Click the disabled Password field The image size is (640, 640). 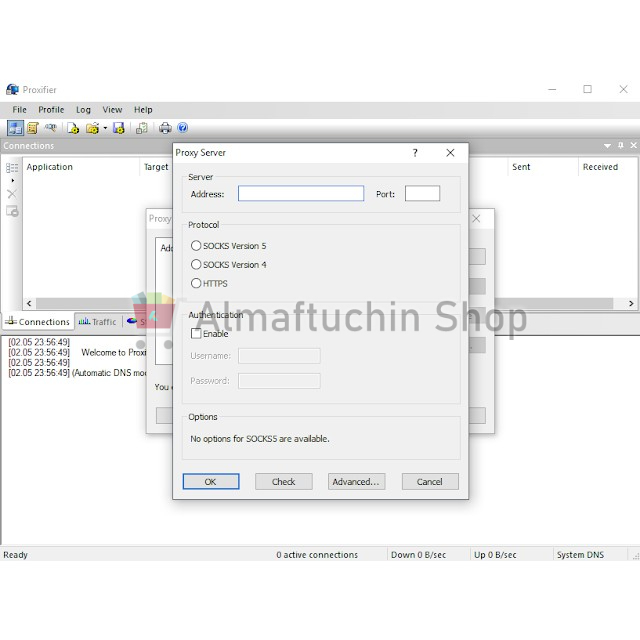tap(279, 381)
